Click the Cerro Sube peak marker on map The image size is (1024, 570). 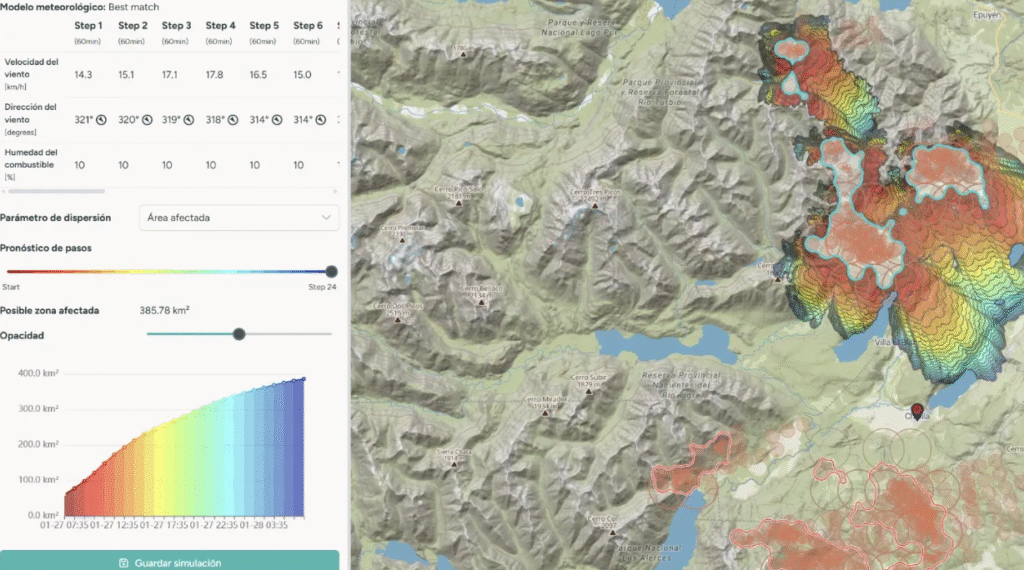(587, 392)
